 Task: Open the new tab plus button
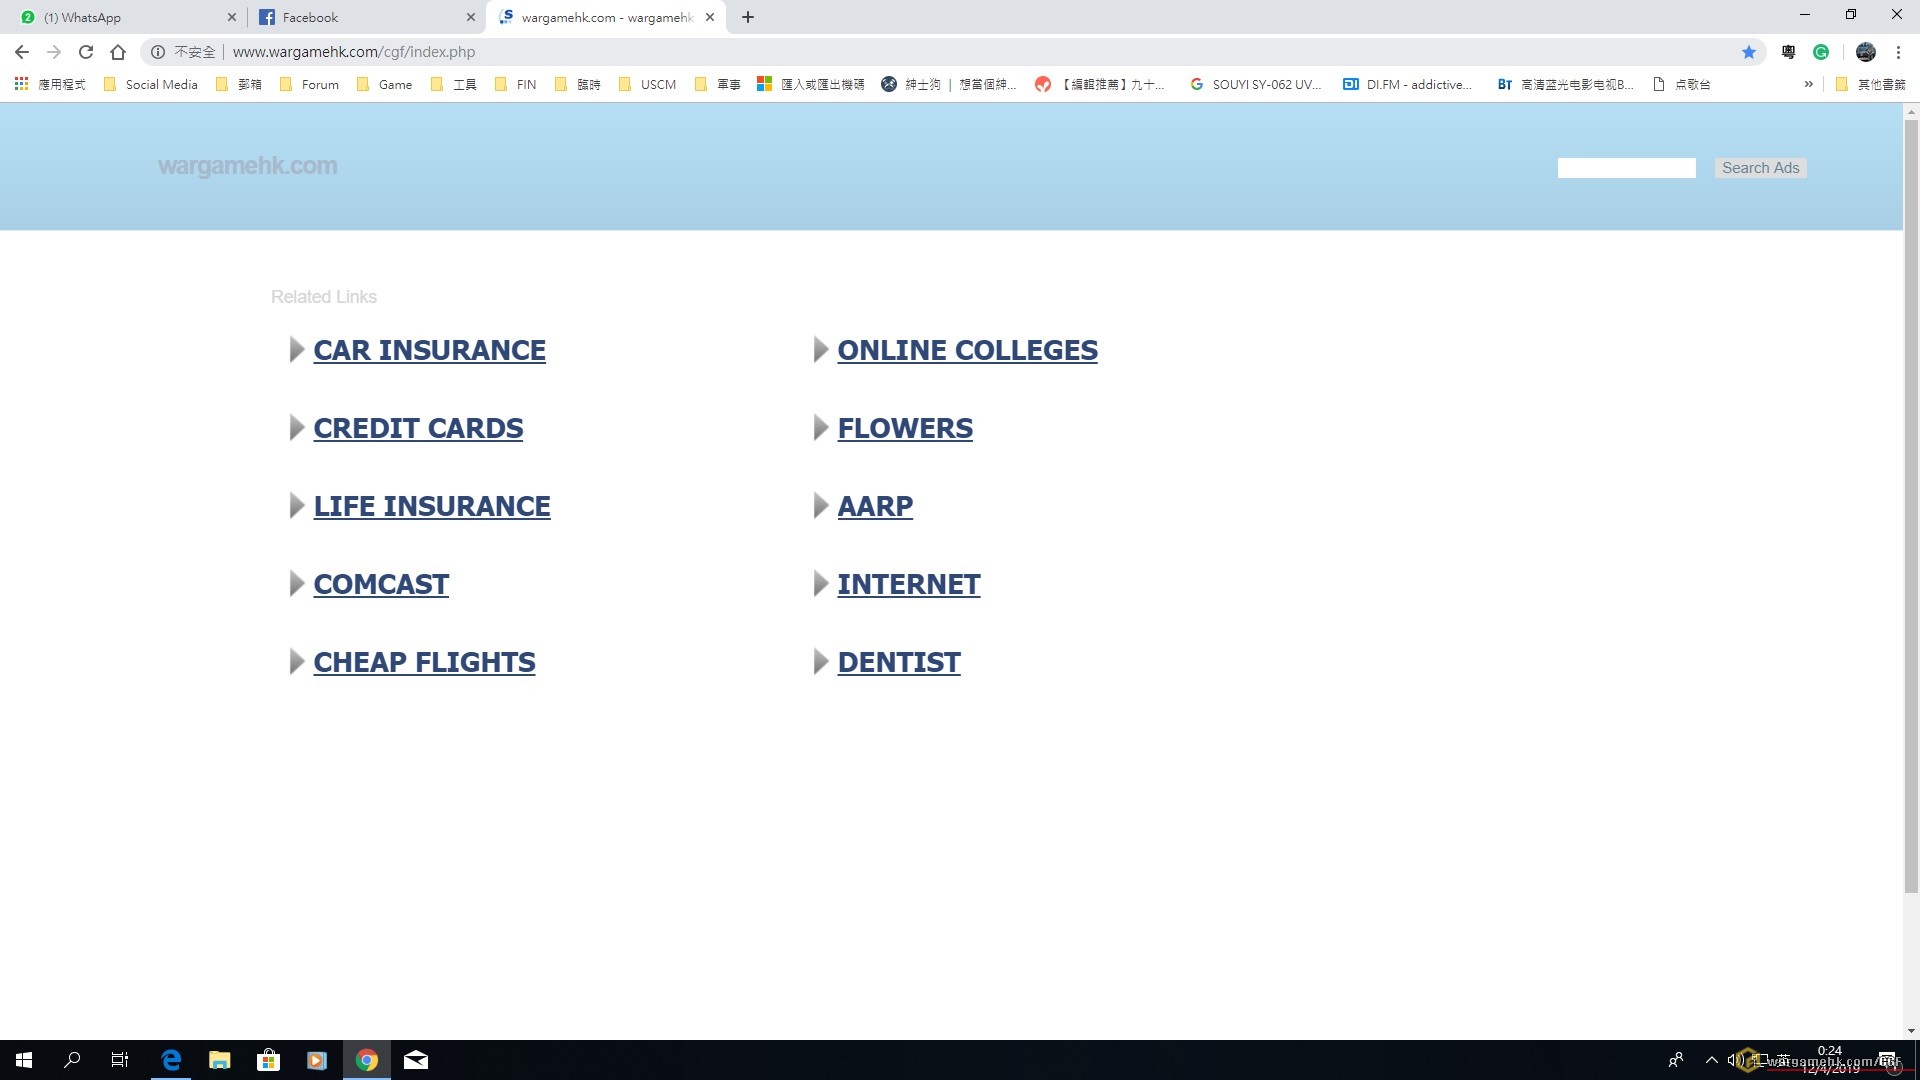point(748,17)
